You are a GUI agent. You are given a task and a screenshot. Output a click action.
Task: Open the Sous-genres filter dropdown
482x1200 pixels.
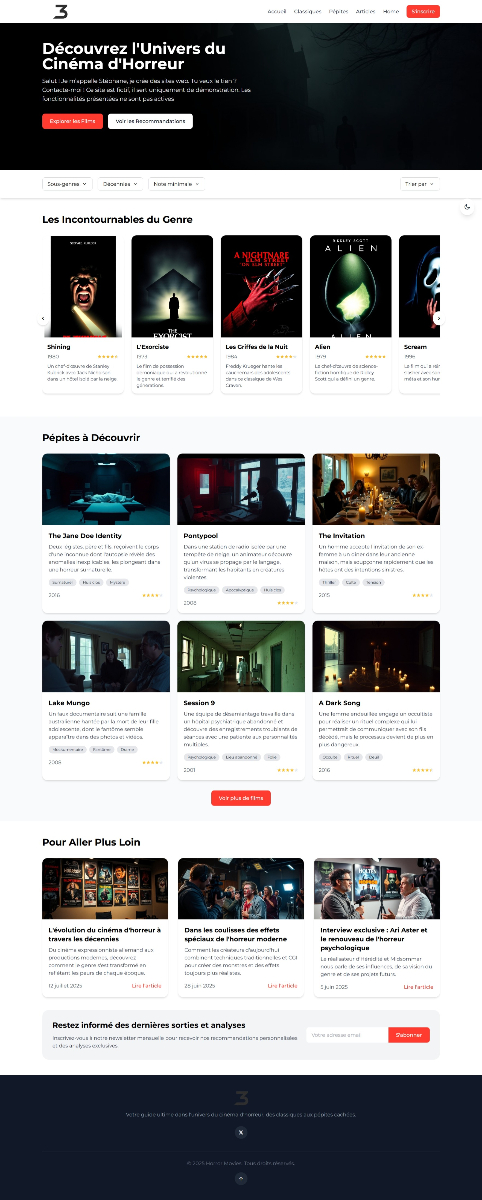68,184
